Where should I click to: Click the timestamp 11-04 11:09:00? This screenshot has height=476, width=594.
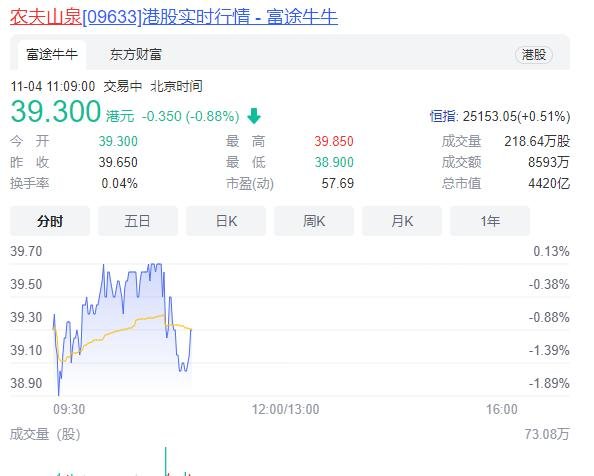(x=53, y=86)
